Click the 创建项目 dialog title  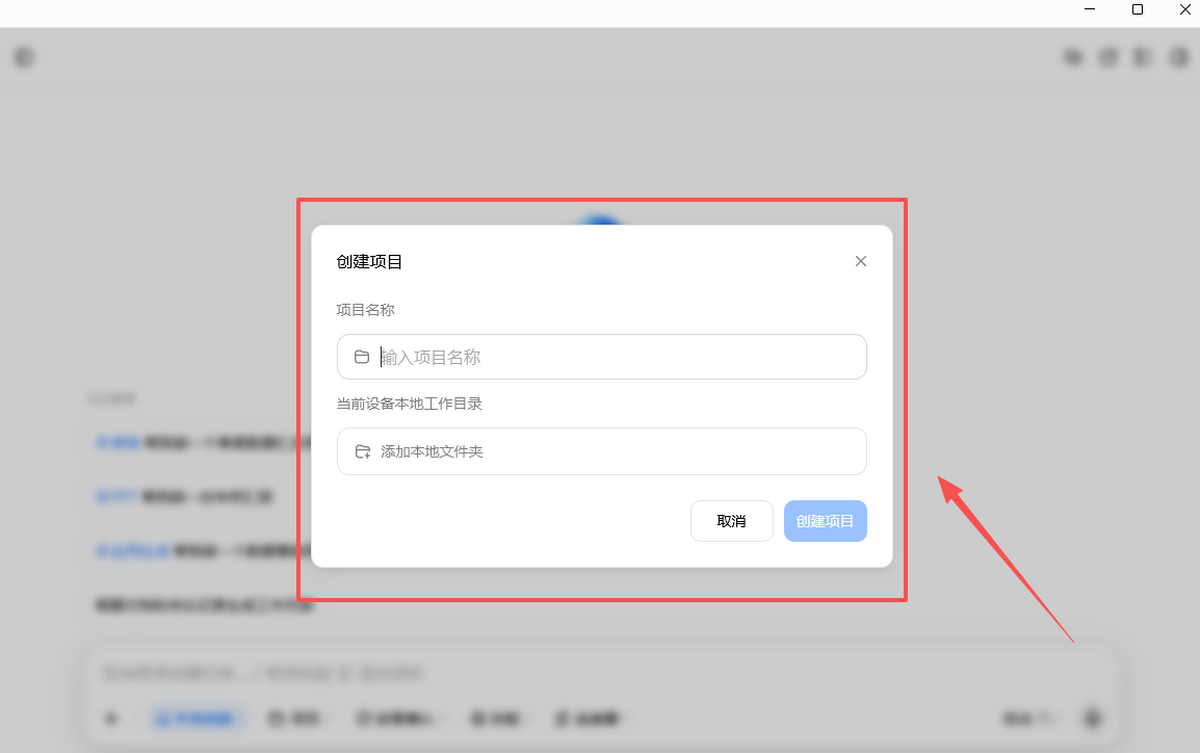coord(370,262)
